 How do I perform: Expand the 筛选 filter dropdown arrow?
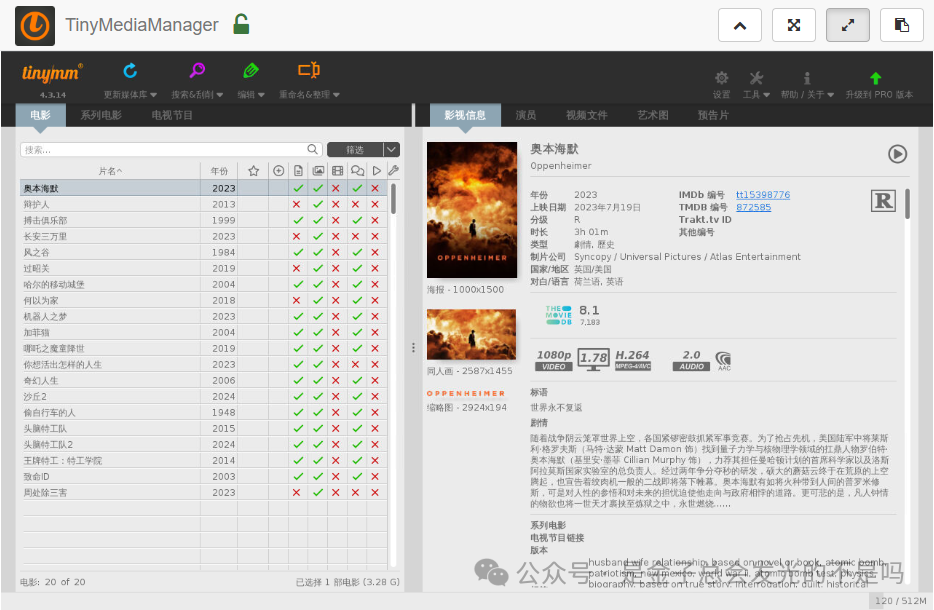[392, 150]
